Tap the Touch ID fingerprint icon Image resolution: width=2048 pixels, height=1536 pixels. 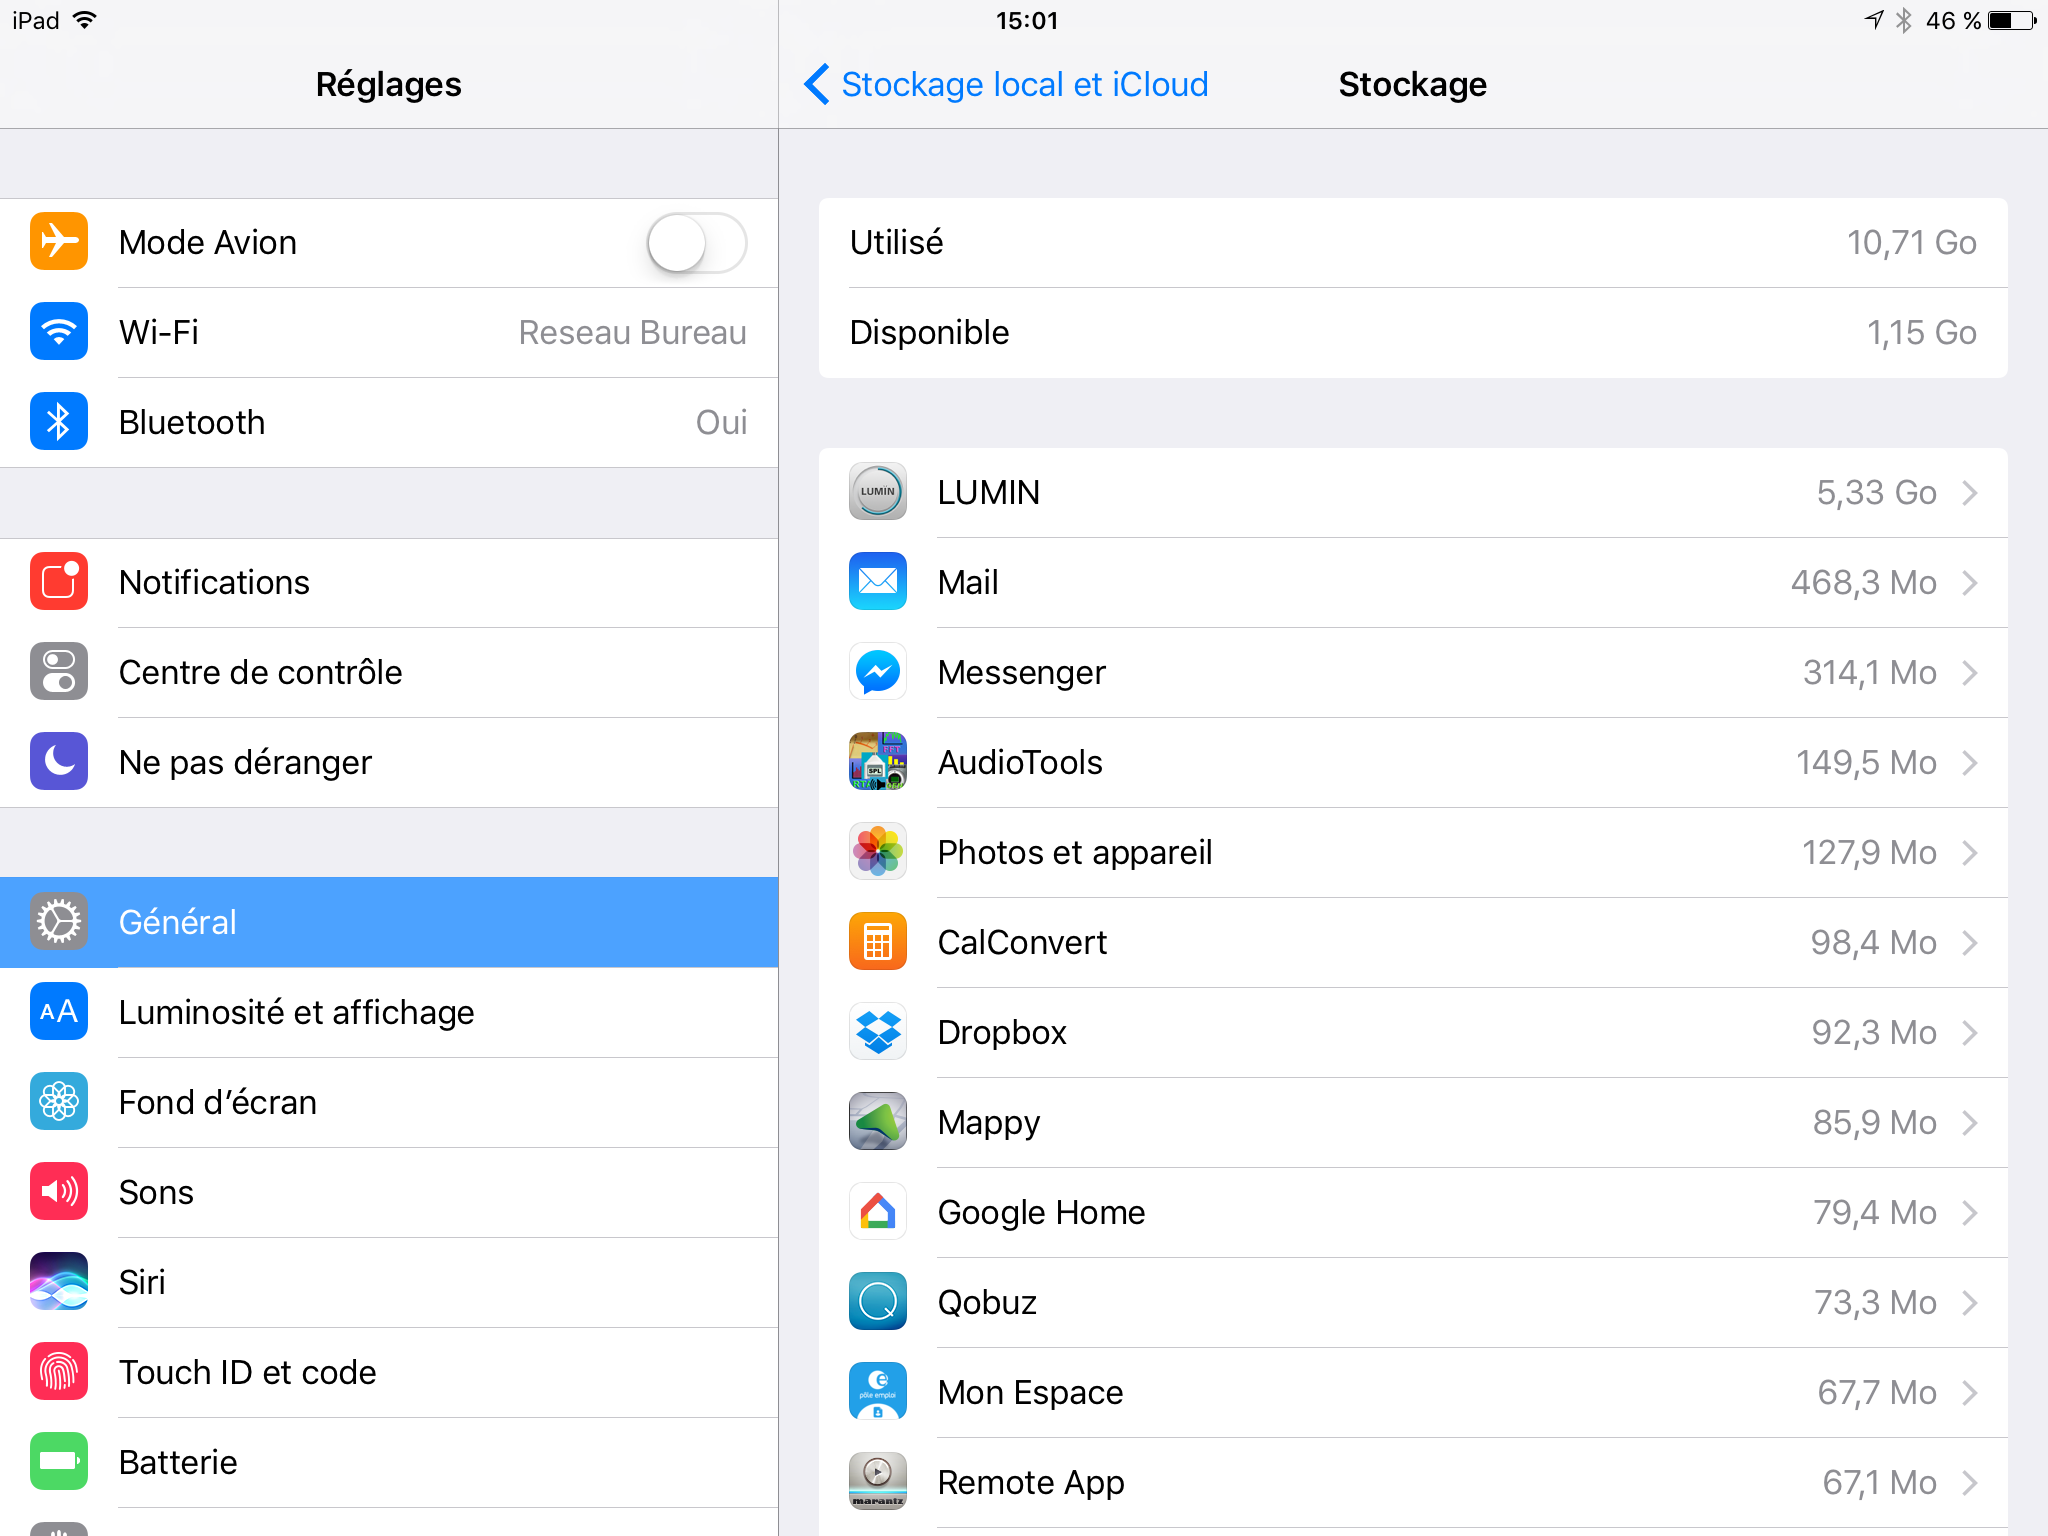(59, 1372)
